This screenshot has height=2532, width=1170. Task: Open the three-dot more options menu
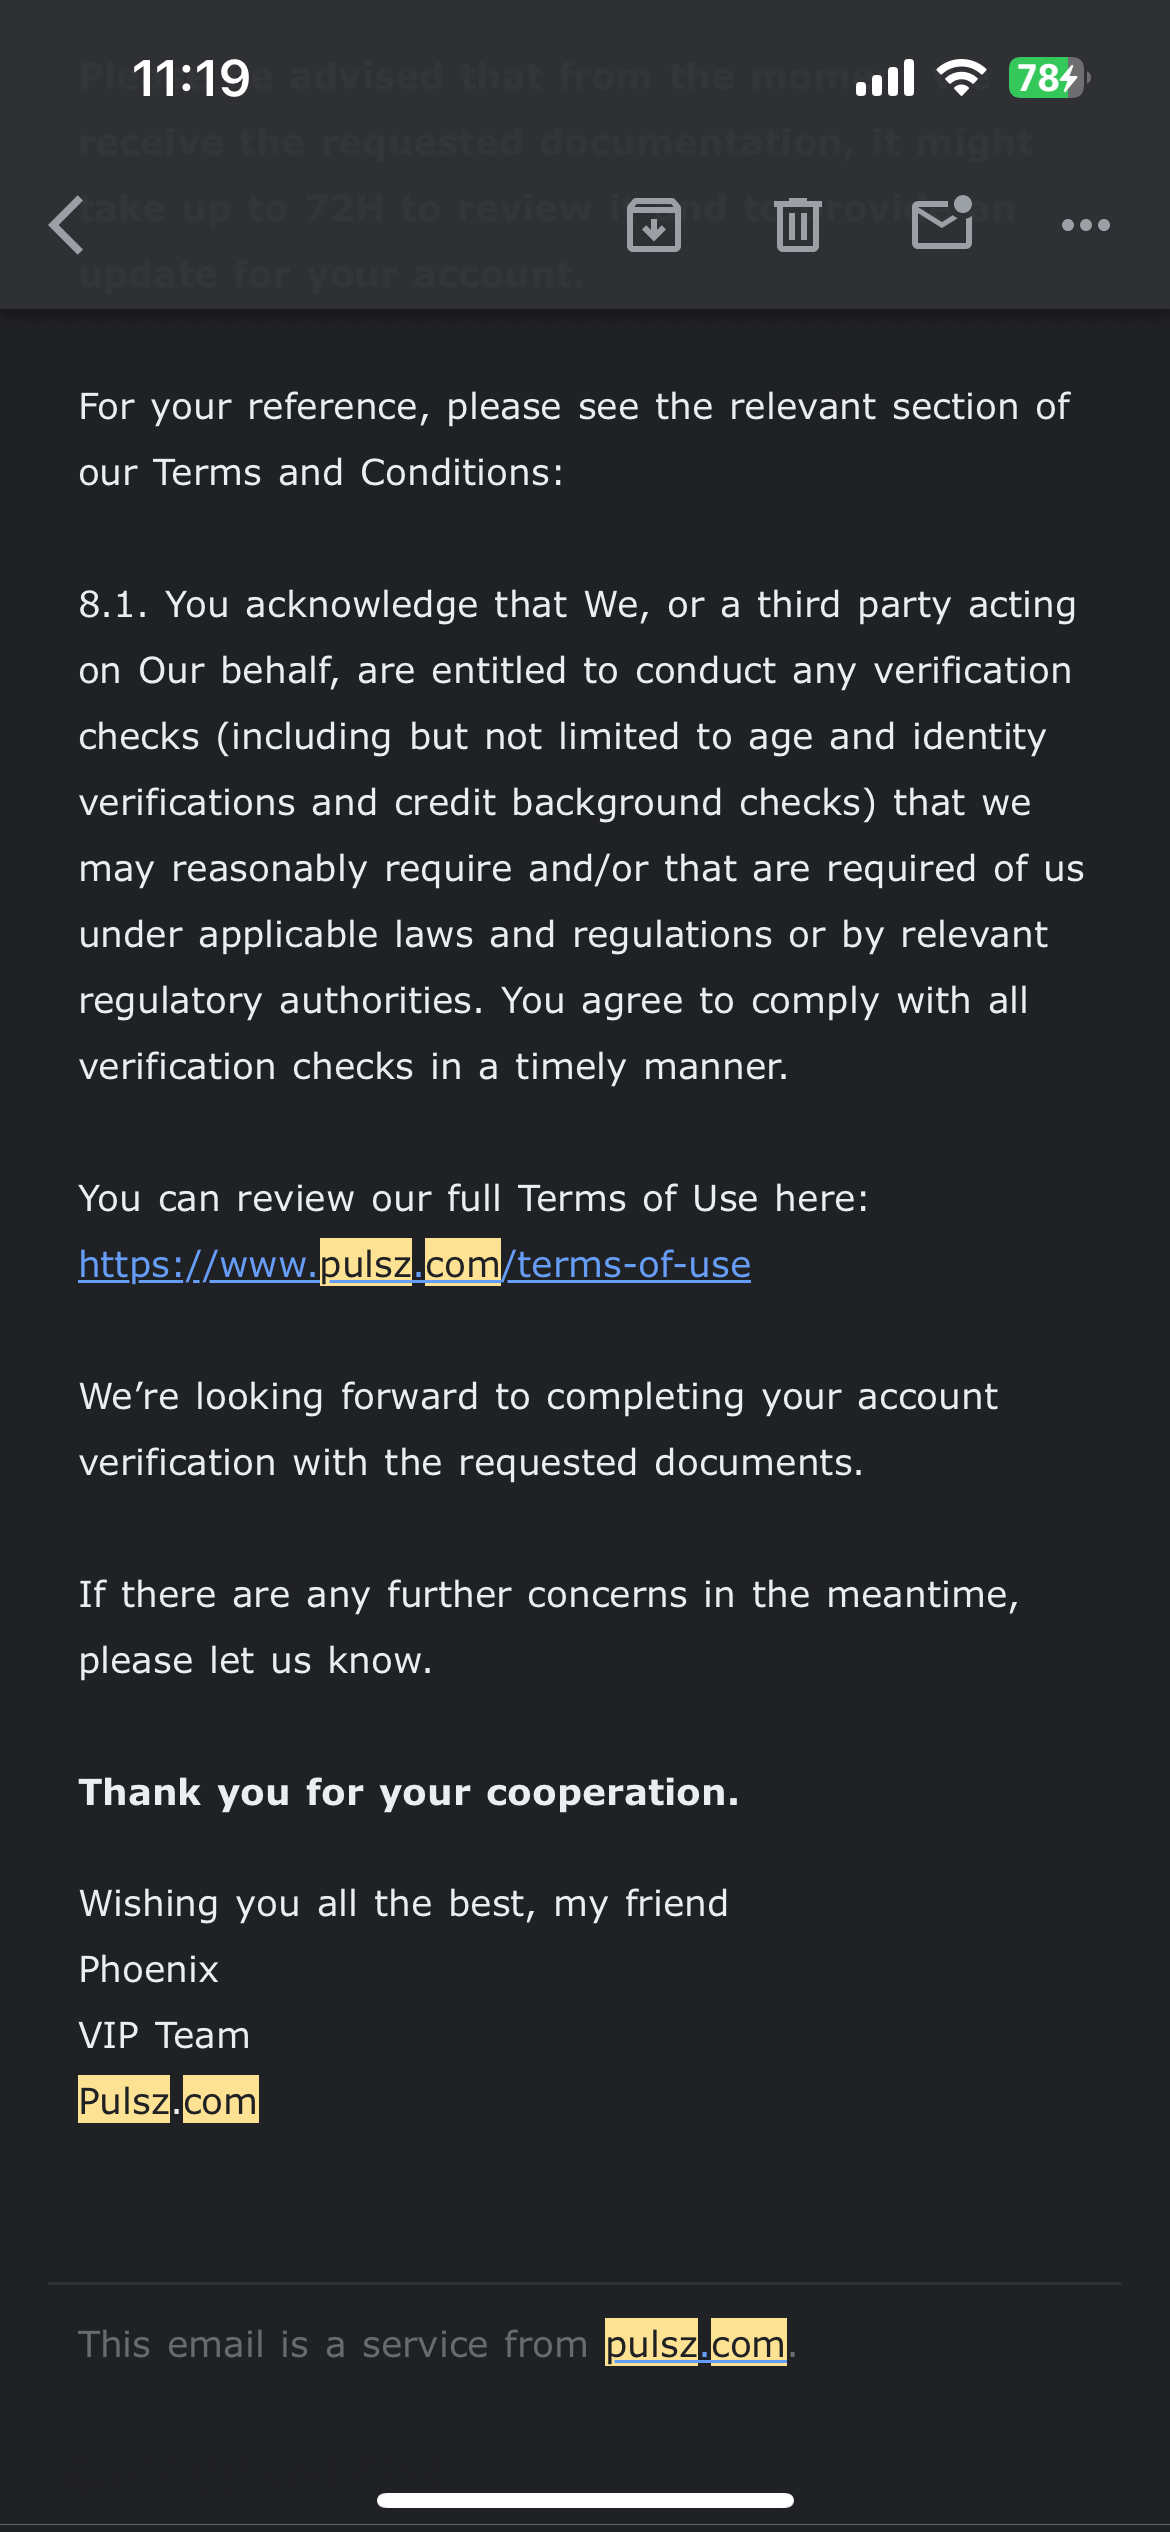[1085, 225]
